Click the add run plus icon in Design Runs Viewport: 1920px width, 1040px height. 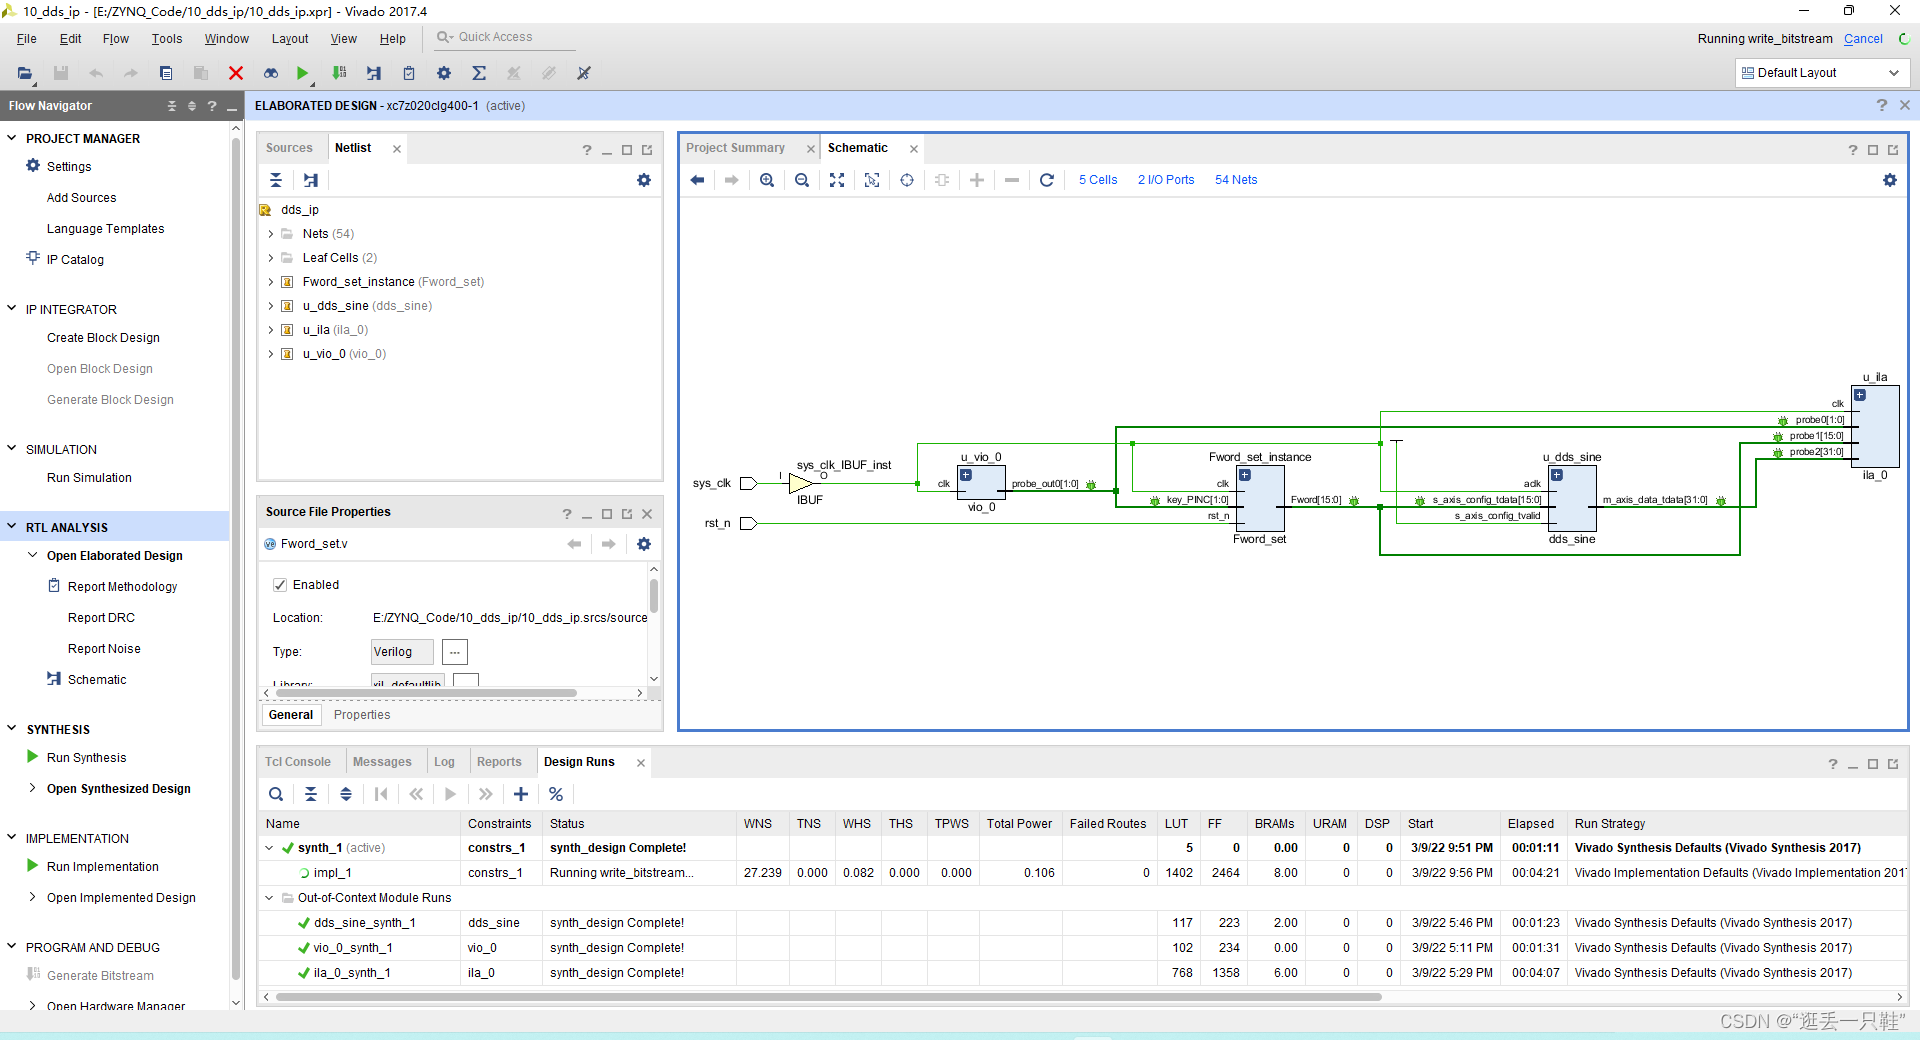click(521, 794)
